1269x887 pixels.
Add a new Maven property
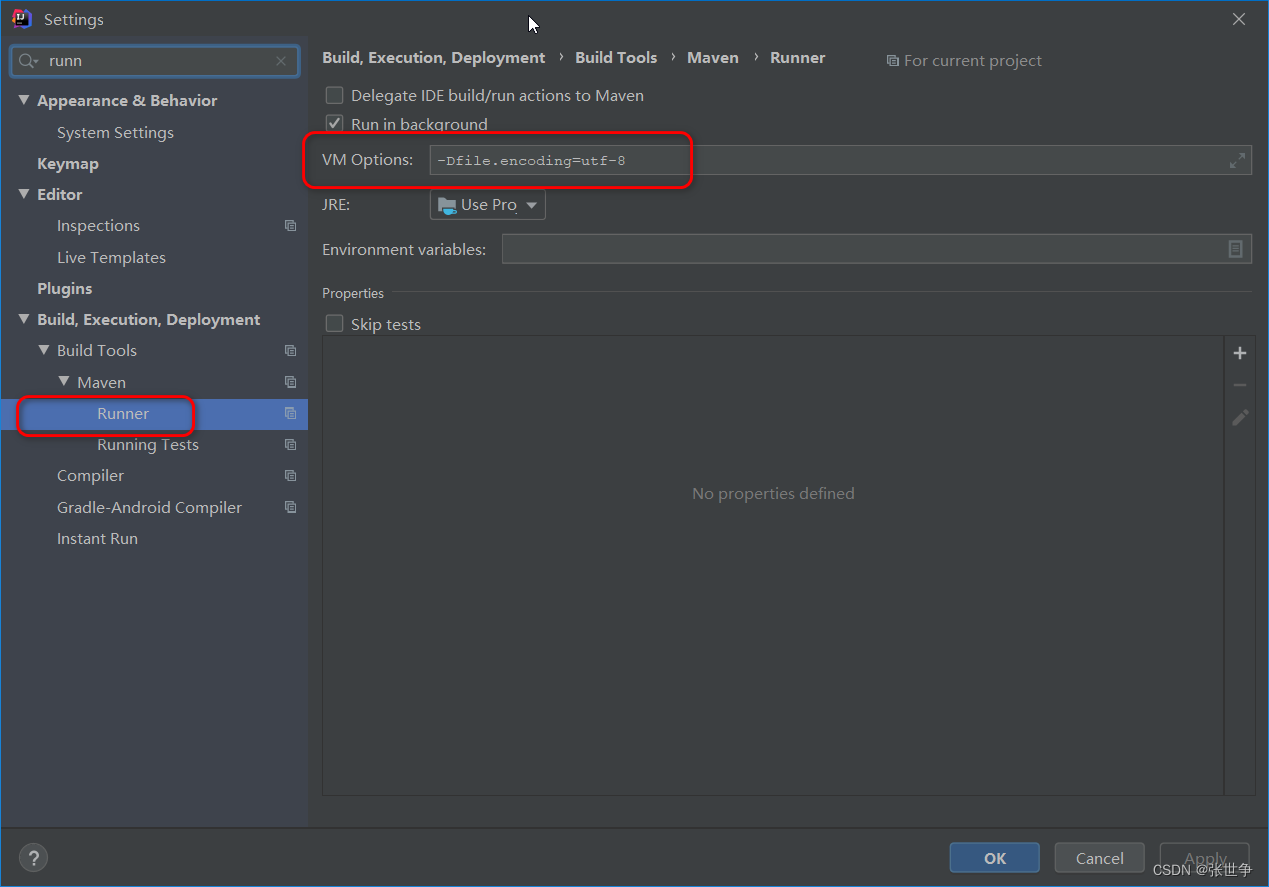click(x=1240, y=353)
